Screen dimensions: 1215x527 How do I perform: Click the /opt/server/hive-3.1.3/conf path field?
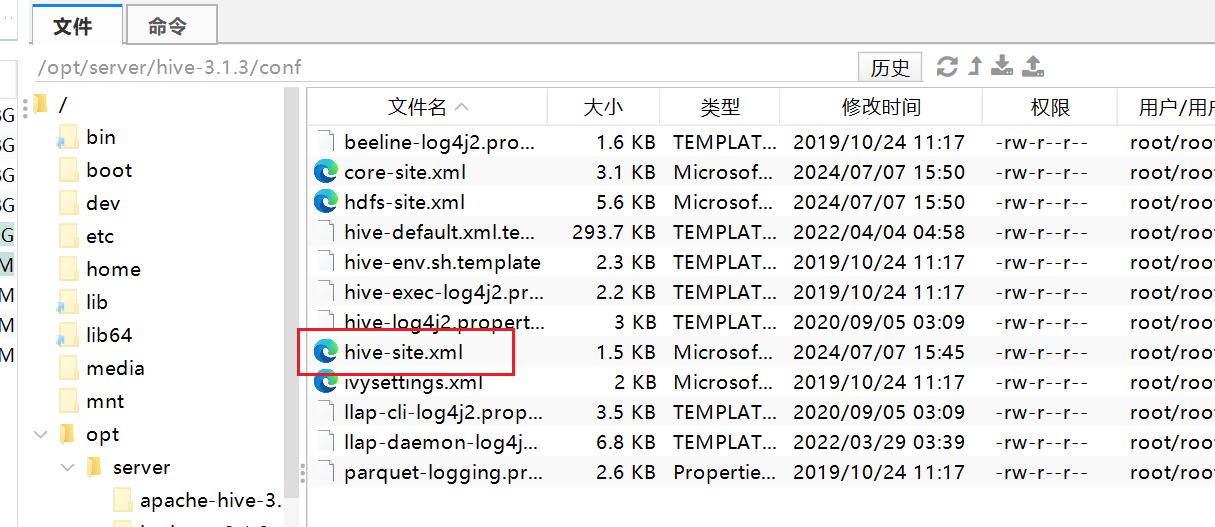point(445,67)
